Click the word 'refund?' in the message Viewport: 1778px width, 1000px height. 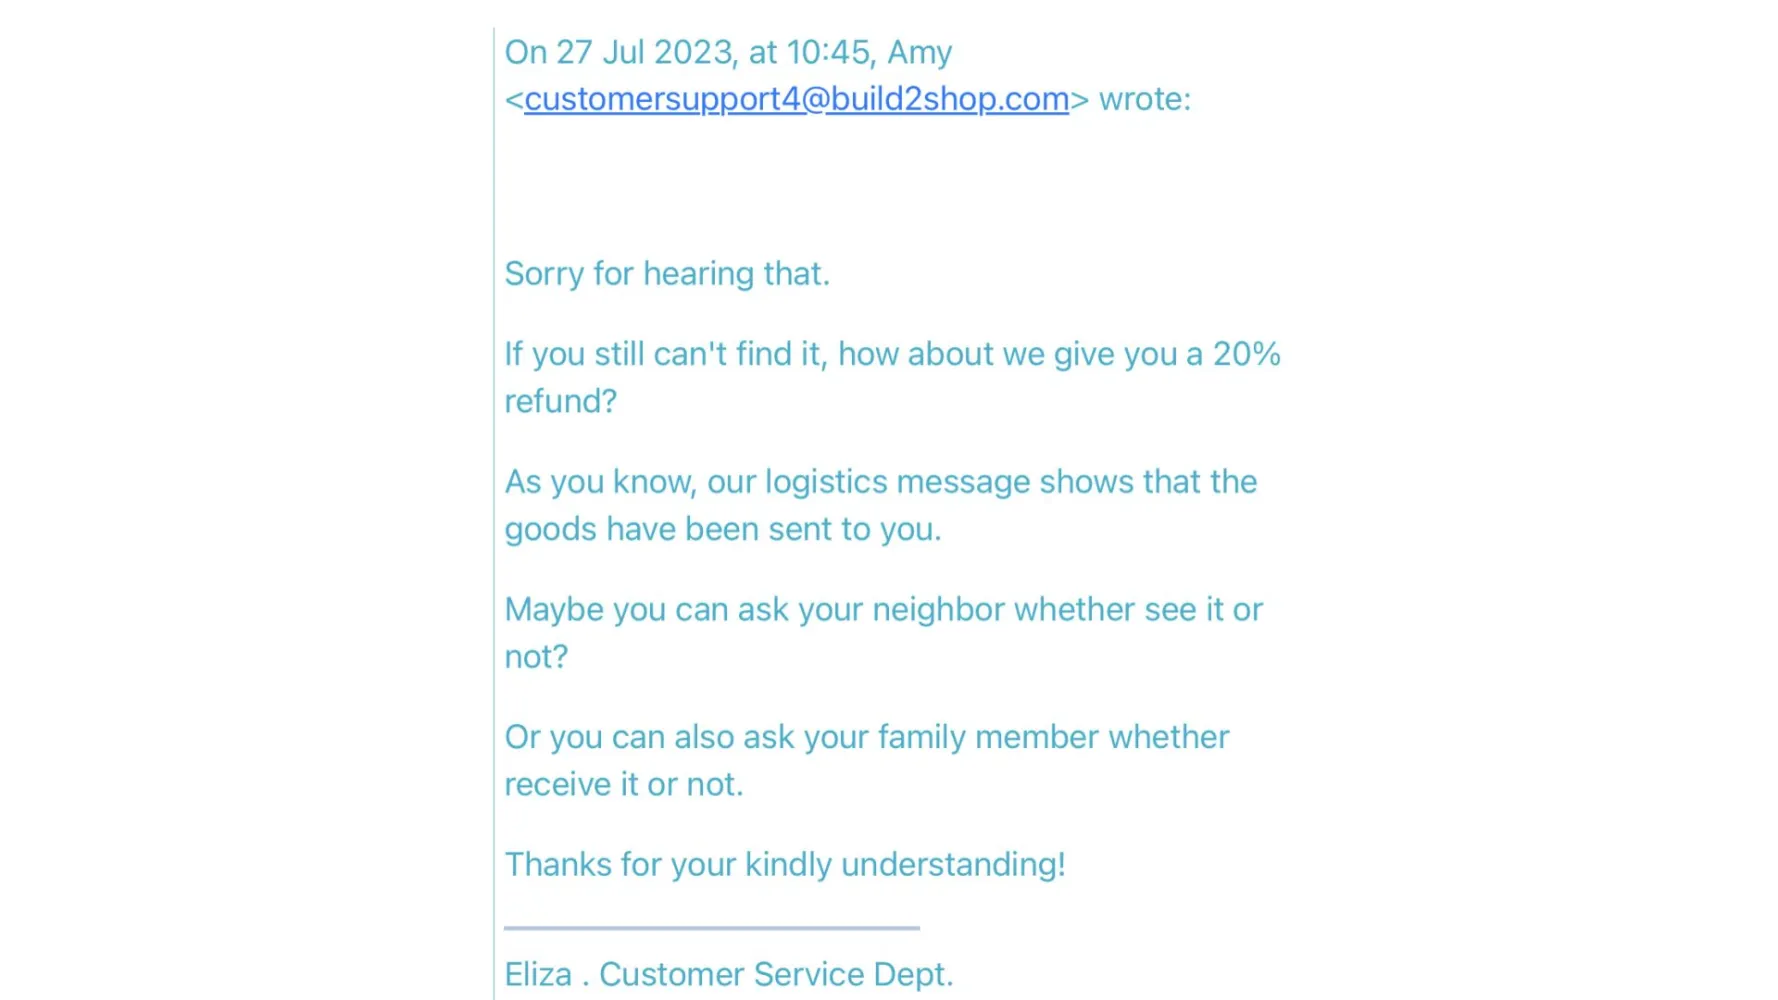560,401
